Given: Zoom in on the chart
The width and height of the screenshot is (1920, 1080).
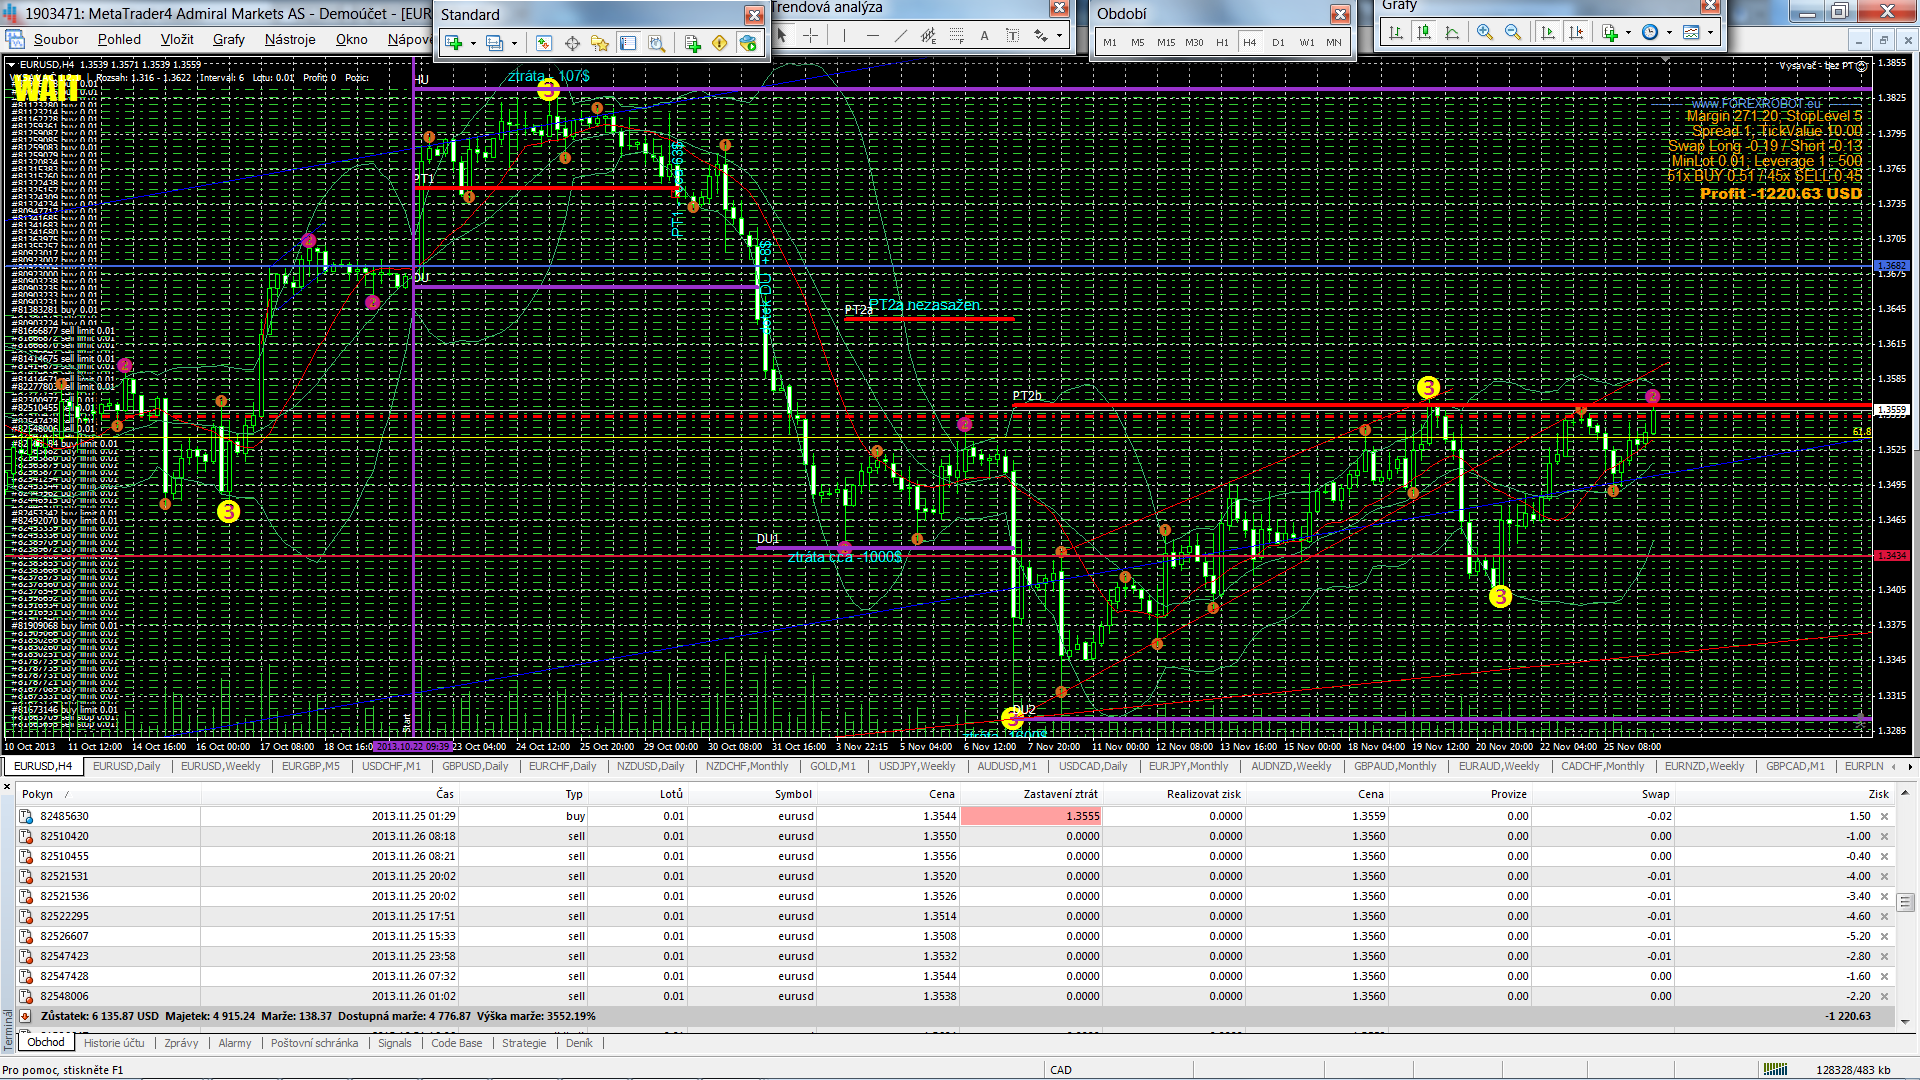Looking at the screenshot, I should [x=1484, y=33].
